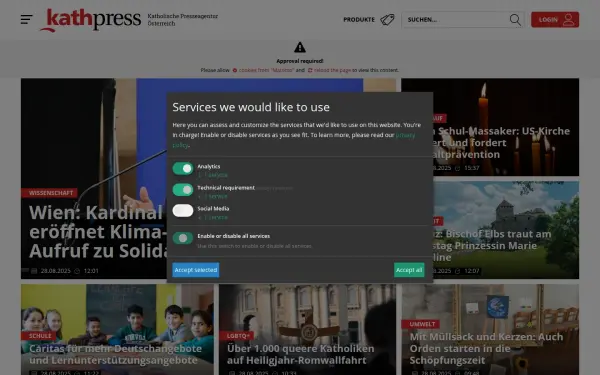Open 'Wien: Kardinal eröffnet Klima' headline
Image resolution: width=600 pixels, height=375 pixels.
click(x=98, y=232)
